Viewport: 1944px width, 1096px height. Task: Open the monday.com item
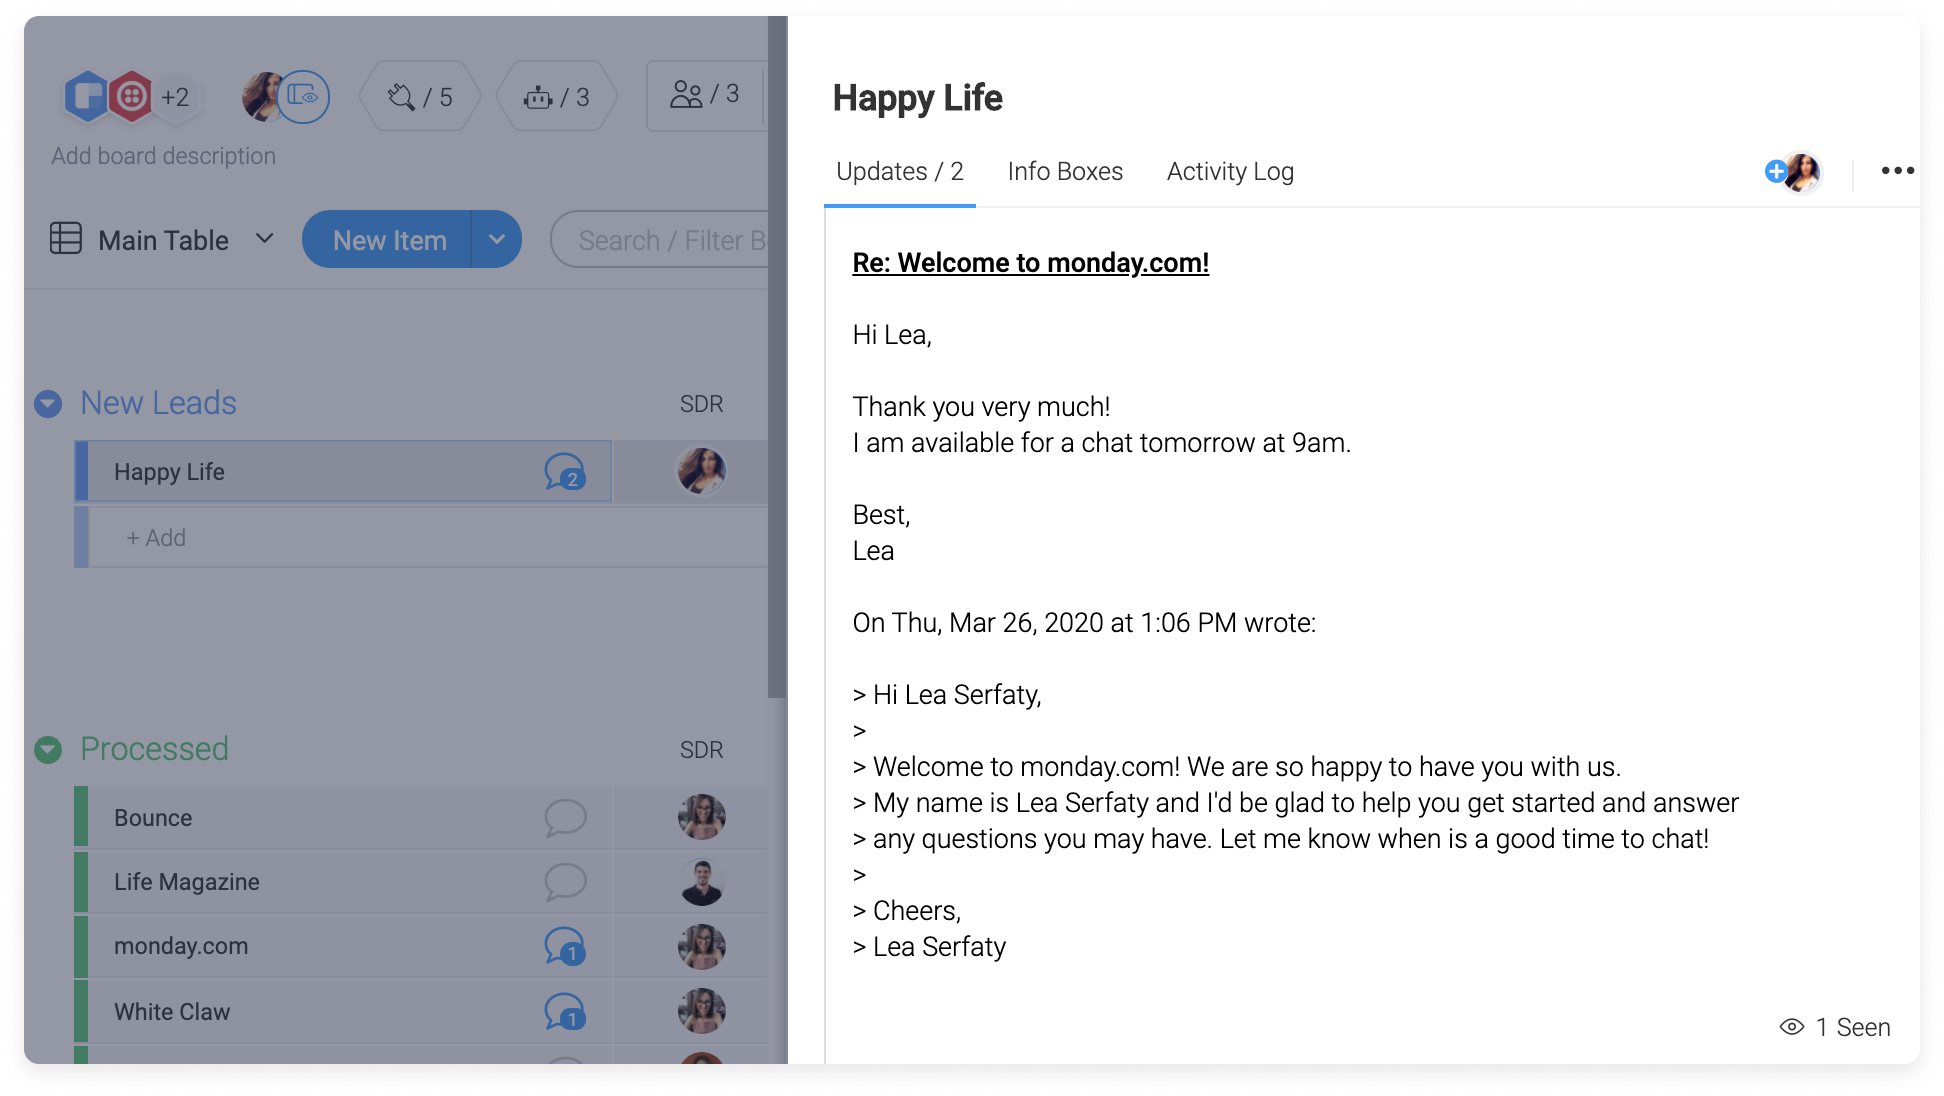181,945
